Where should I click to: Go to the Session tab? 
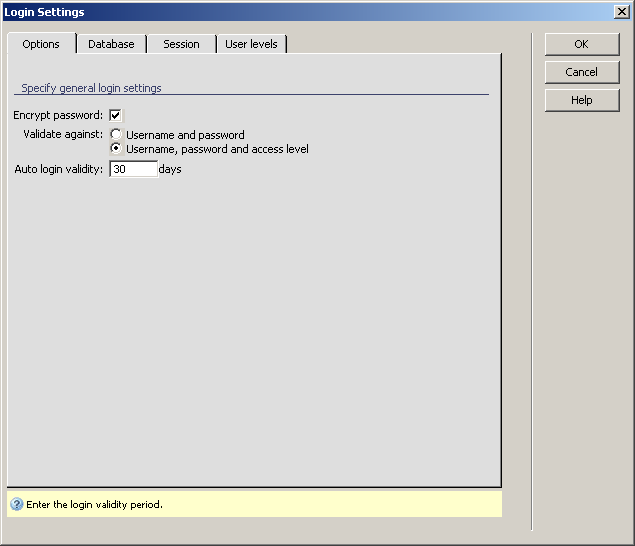(181, 44)
